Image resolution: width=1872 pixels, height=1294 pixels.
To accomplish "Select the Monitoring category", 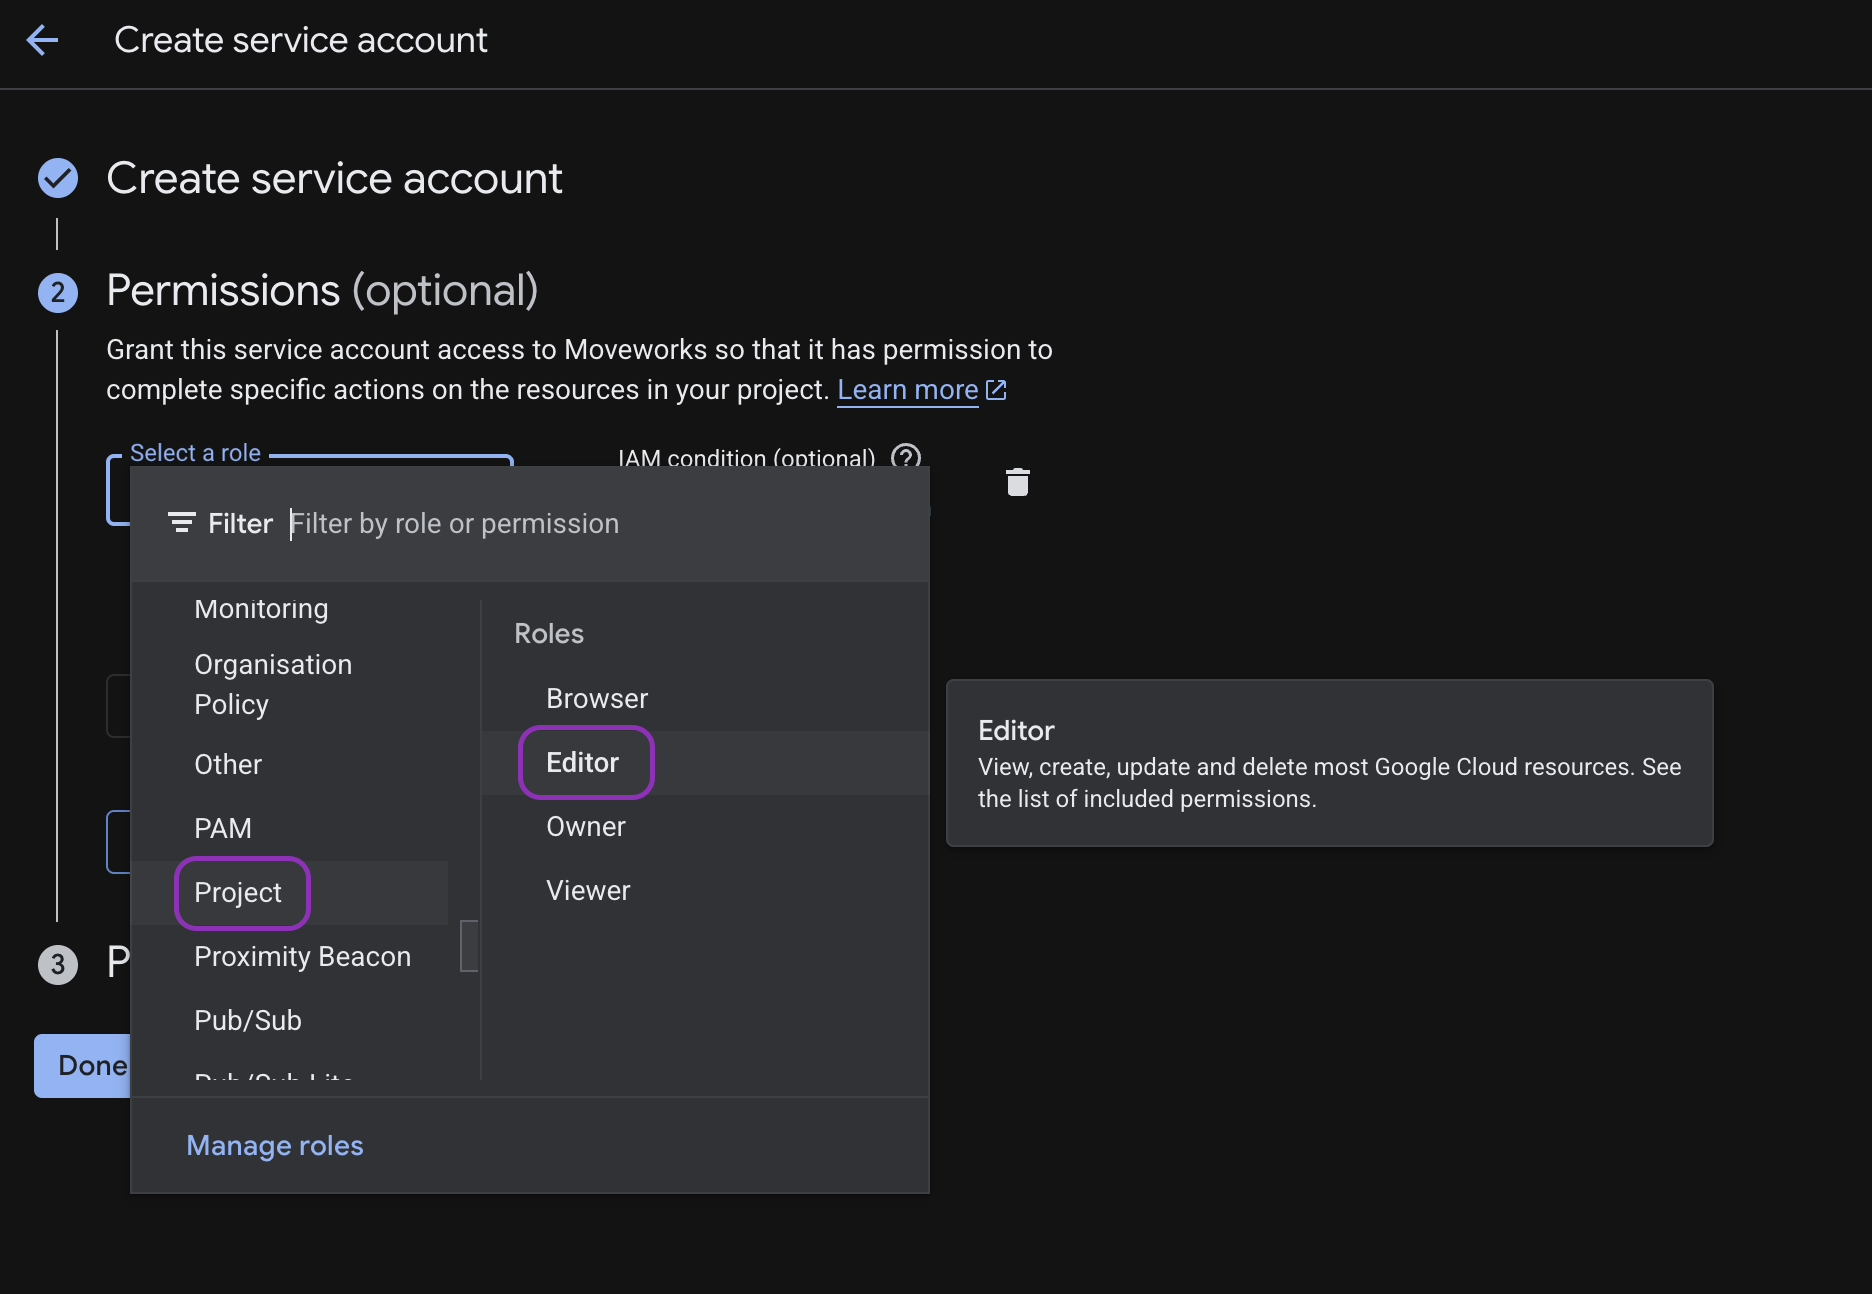I will click(x=261, y=609).
